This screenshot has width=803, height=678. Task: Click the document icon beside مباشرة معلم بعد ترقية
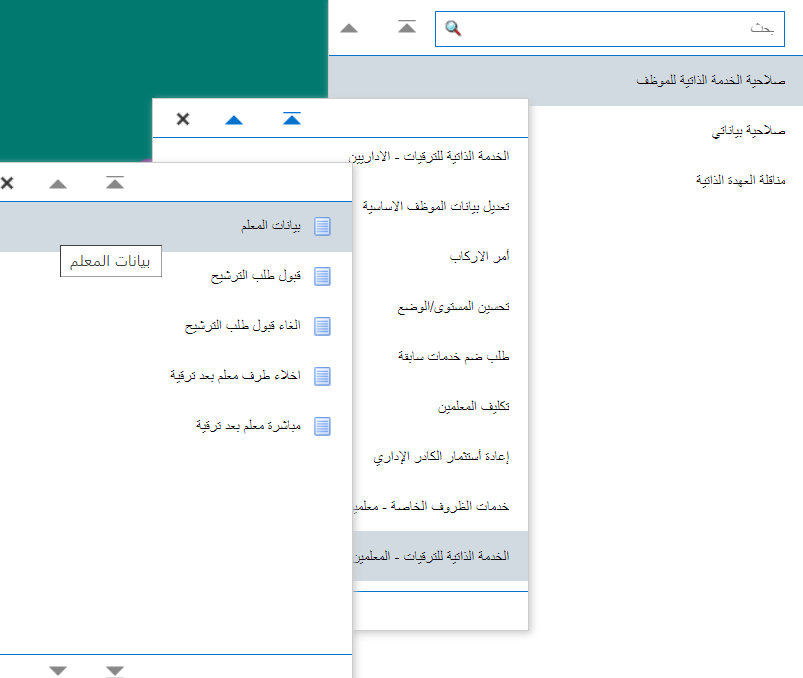pos(322,426)
